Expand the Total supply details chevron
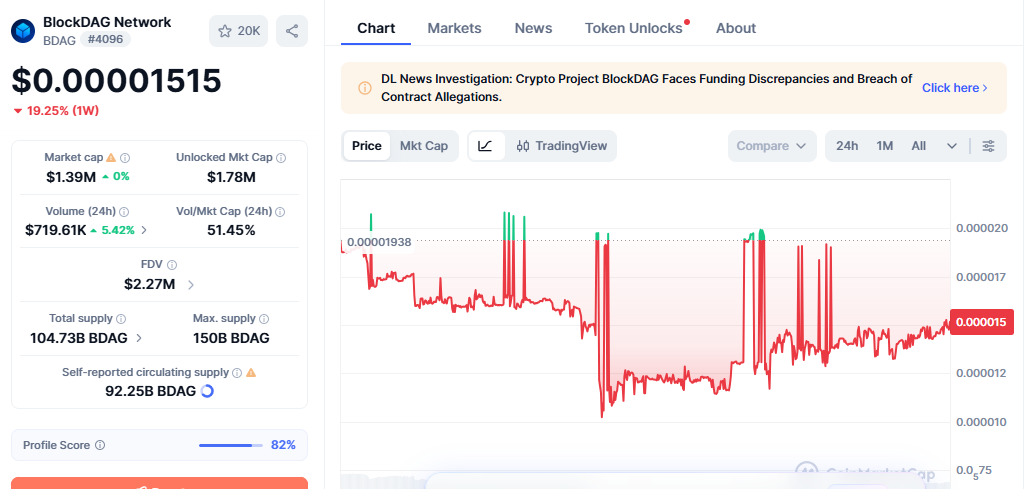 pyautogui.click(x=140, y=338)
